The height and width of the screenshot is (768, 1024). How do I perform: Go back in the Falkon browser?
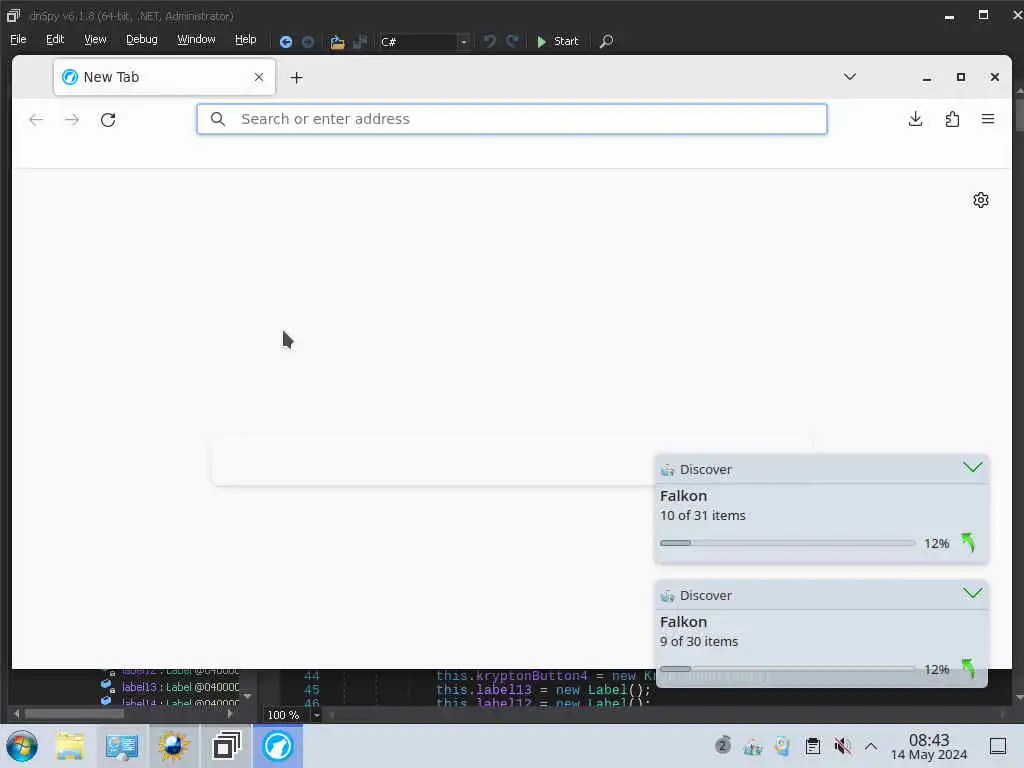click(x=36, y=120)
